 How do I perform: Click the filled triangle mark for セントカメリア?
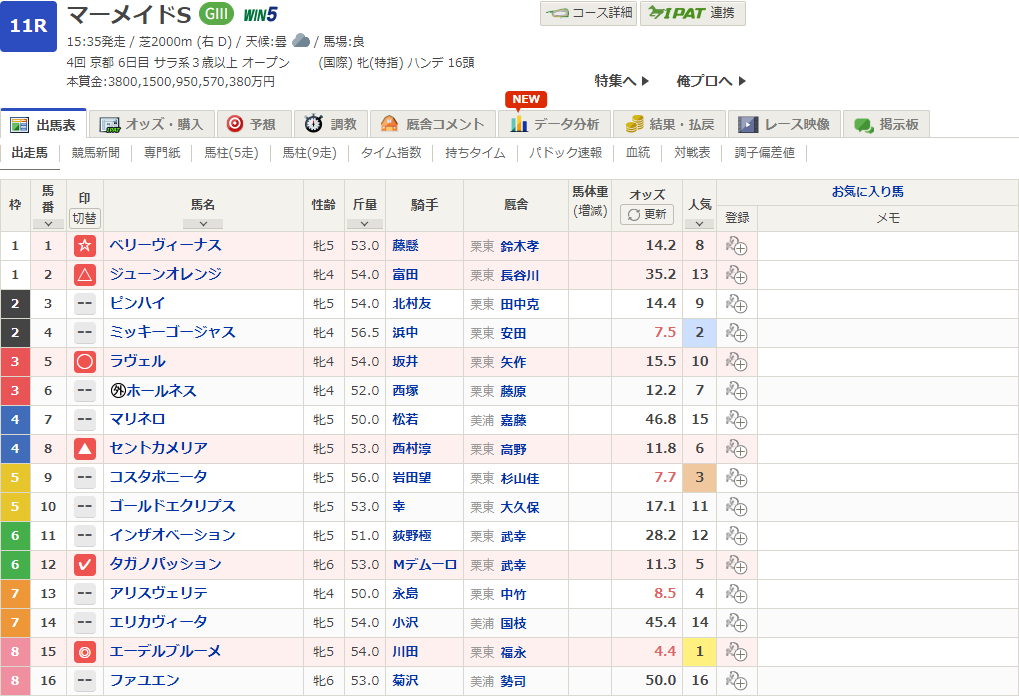pyautogui.click(x=85, y=449)
